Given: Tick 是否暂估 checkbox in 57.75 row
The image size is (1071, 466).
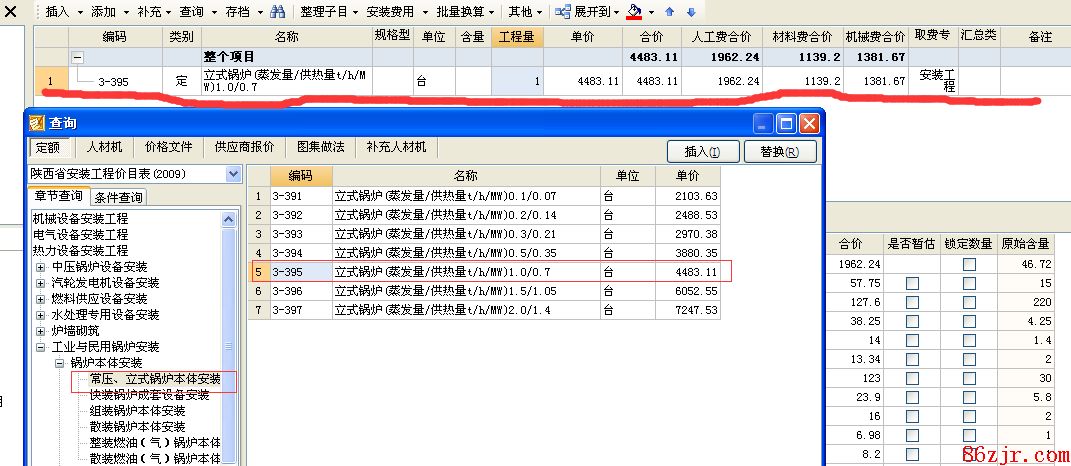Looking at the screenshot, I should pos(911,284).
